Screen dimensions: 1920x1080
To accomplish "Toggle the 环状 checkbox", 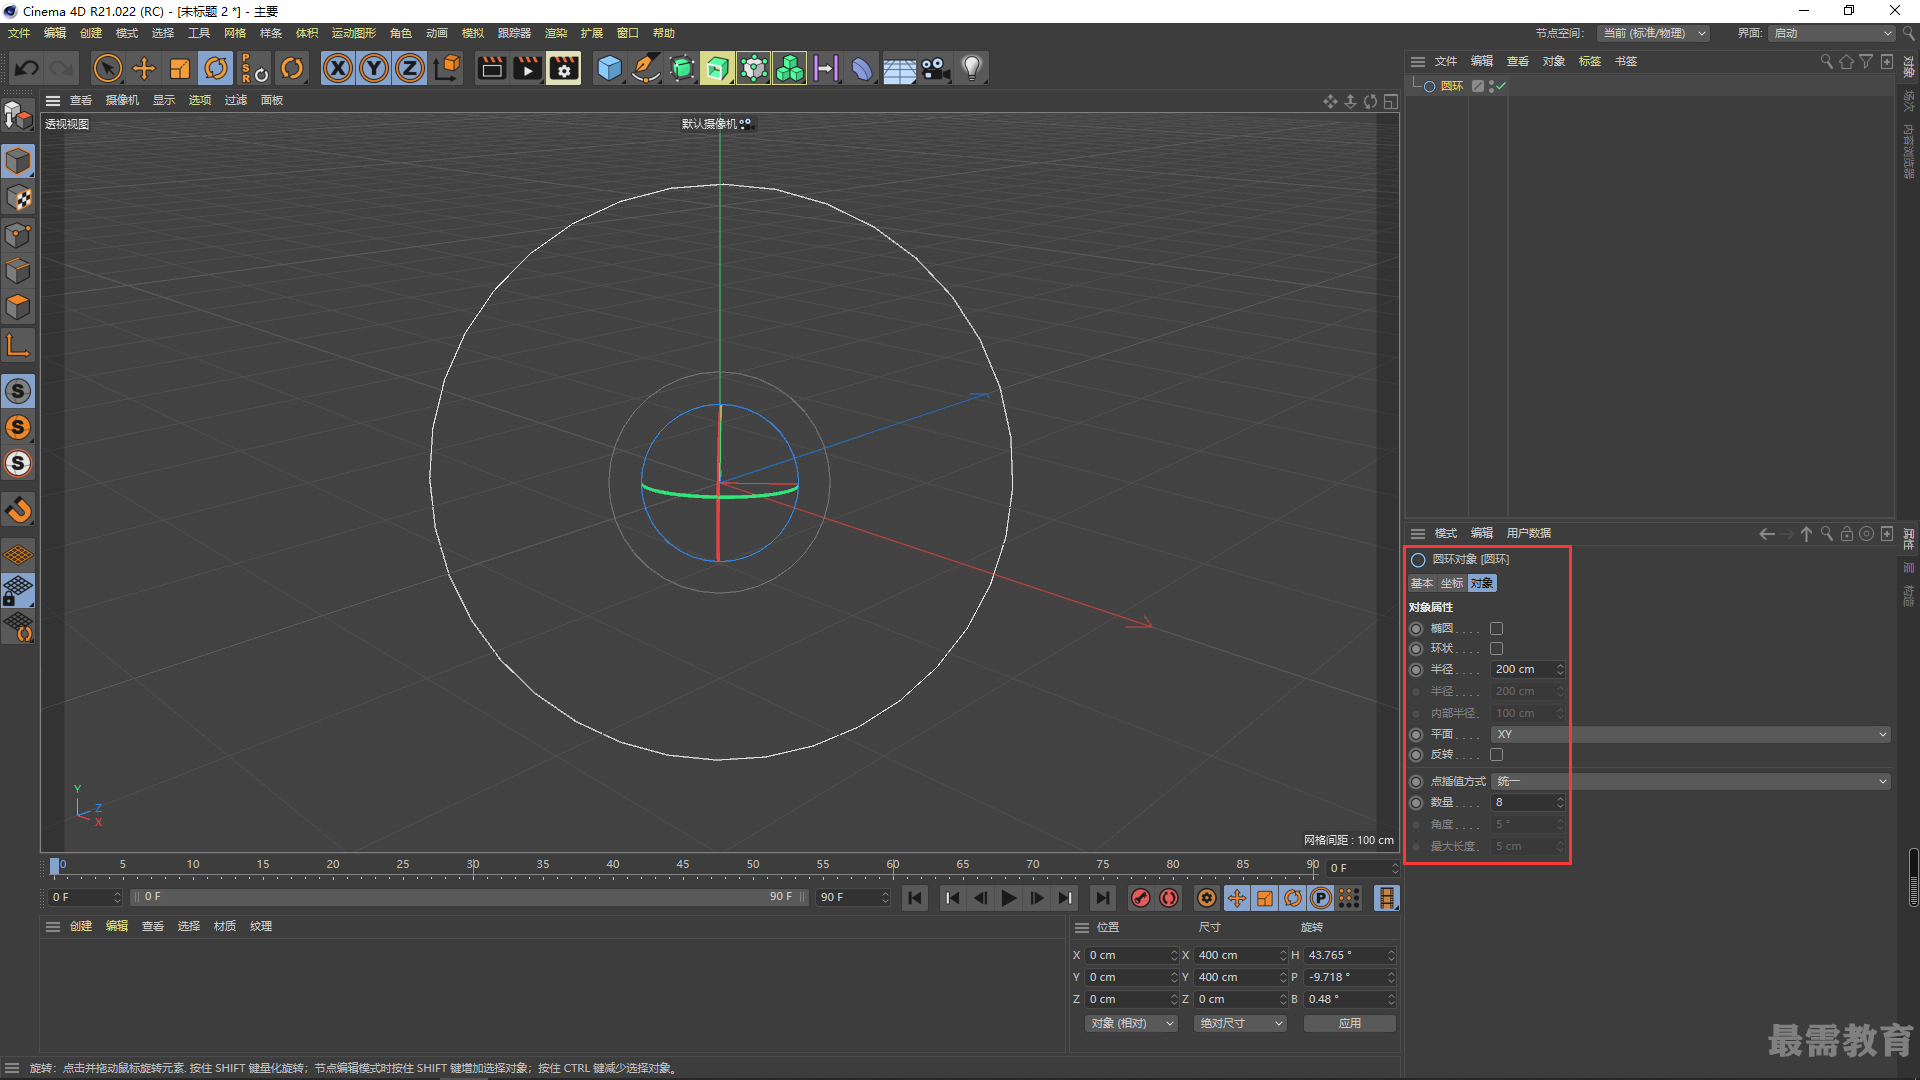I will coord(1497,649).
